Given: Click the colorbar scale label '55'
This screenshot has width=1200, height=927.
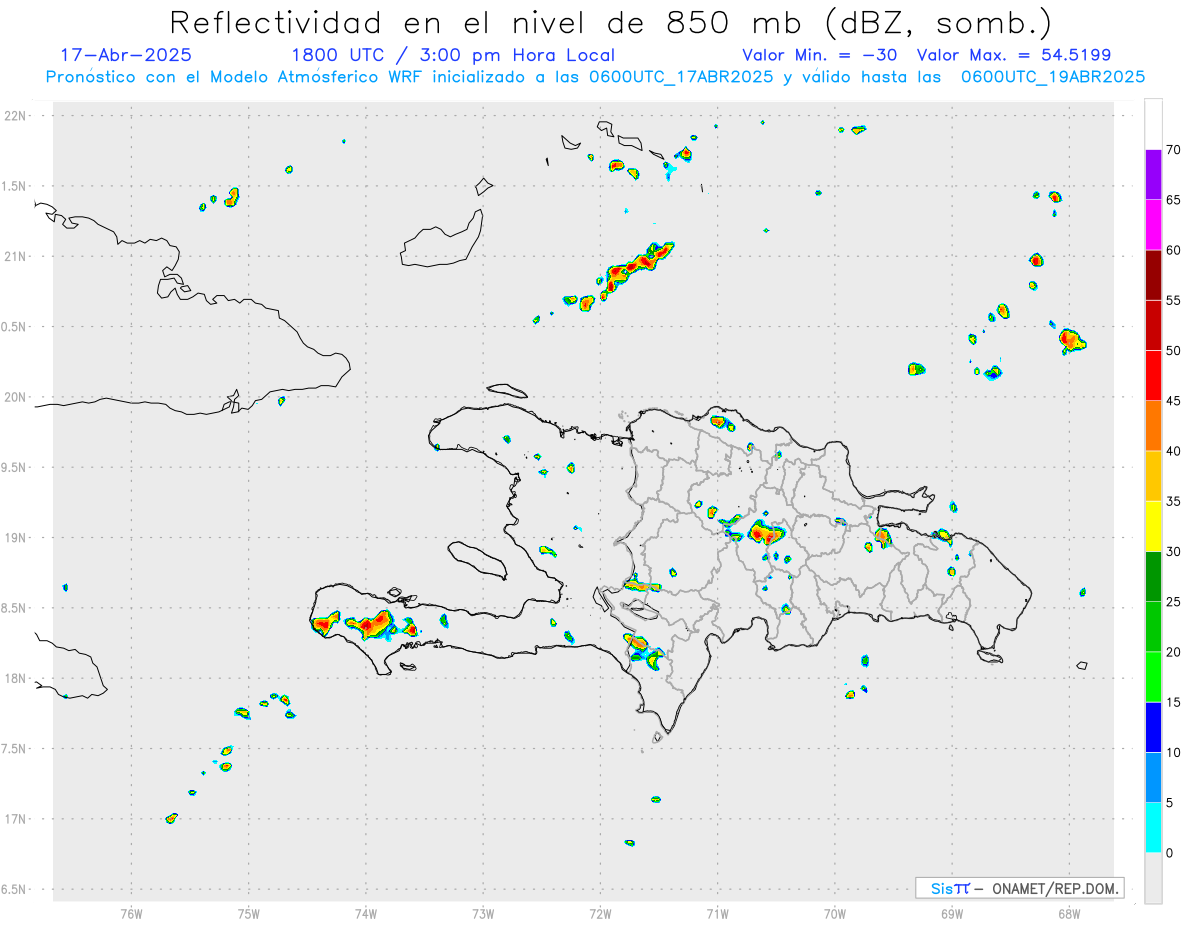Looking at the screenshot, I should click(1173, 300).
